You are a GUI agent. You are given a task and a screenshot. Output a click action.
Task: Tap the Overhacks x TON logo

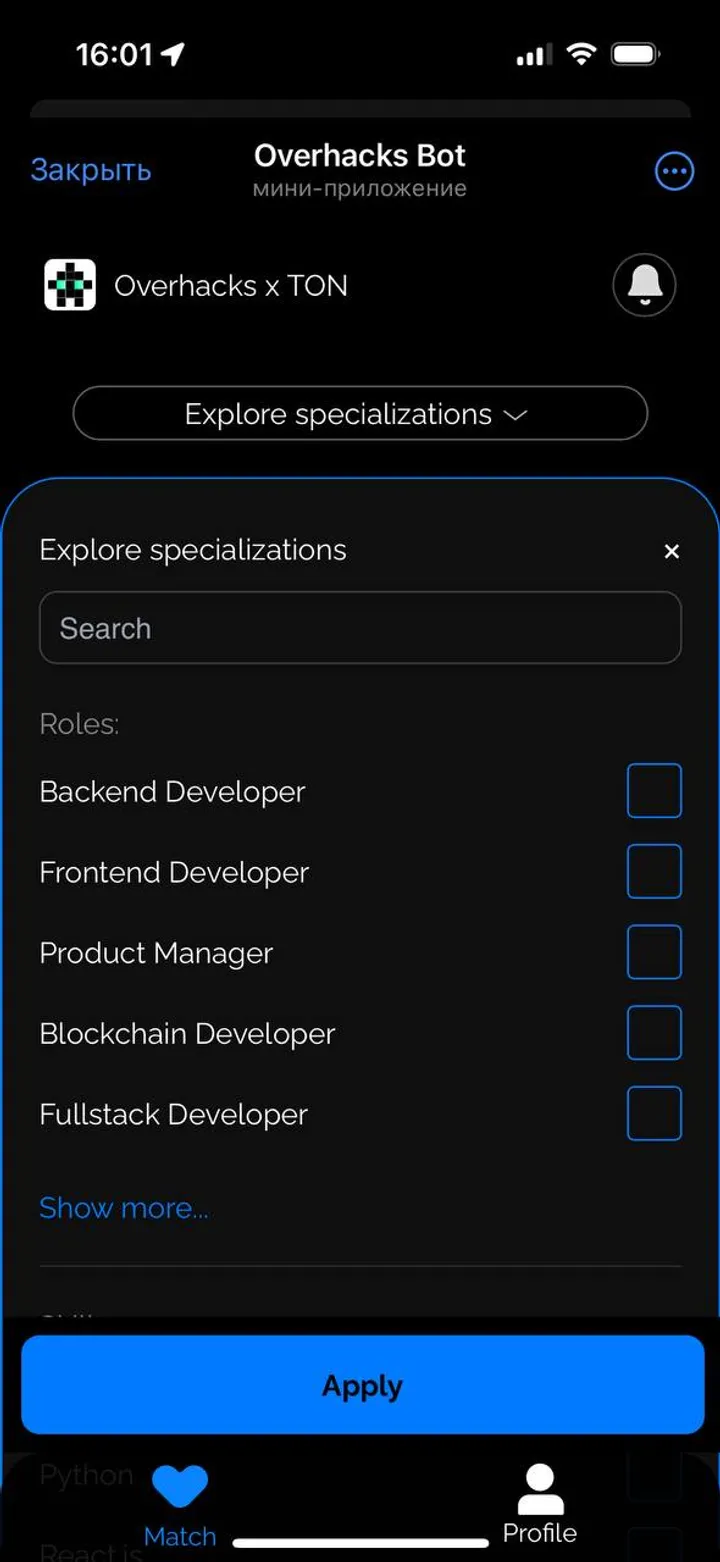coord(70,285)
